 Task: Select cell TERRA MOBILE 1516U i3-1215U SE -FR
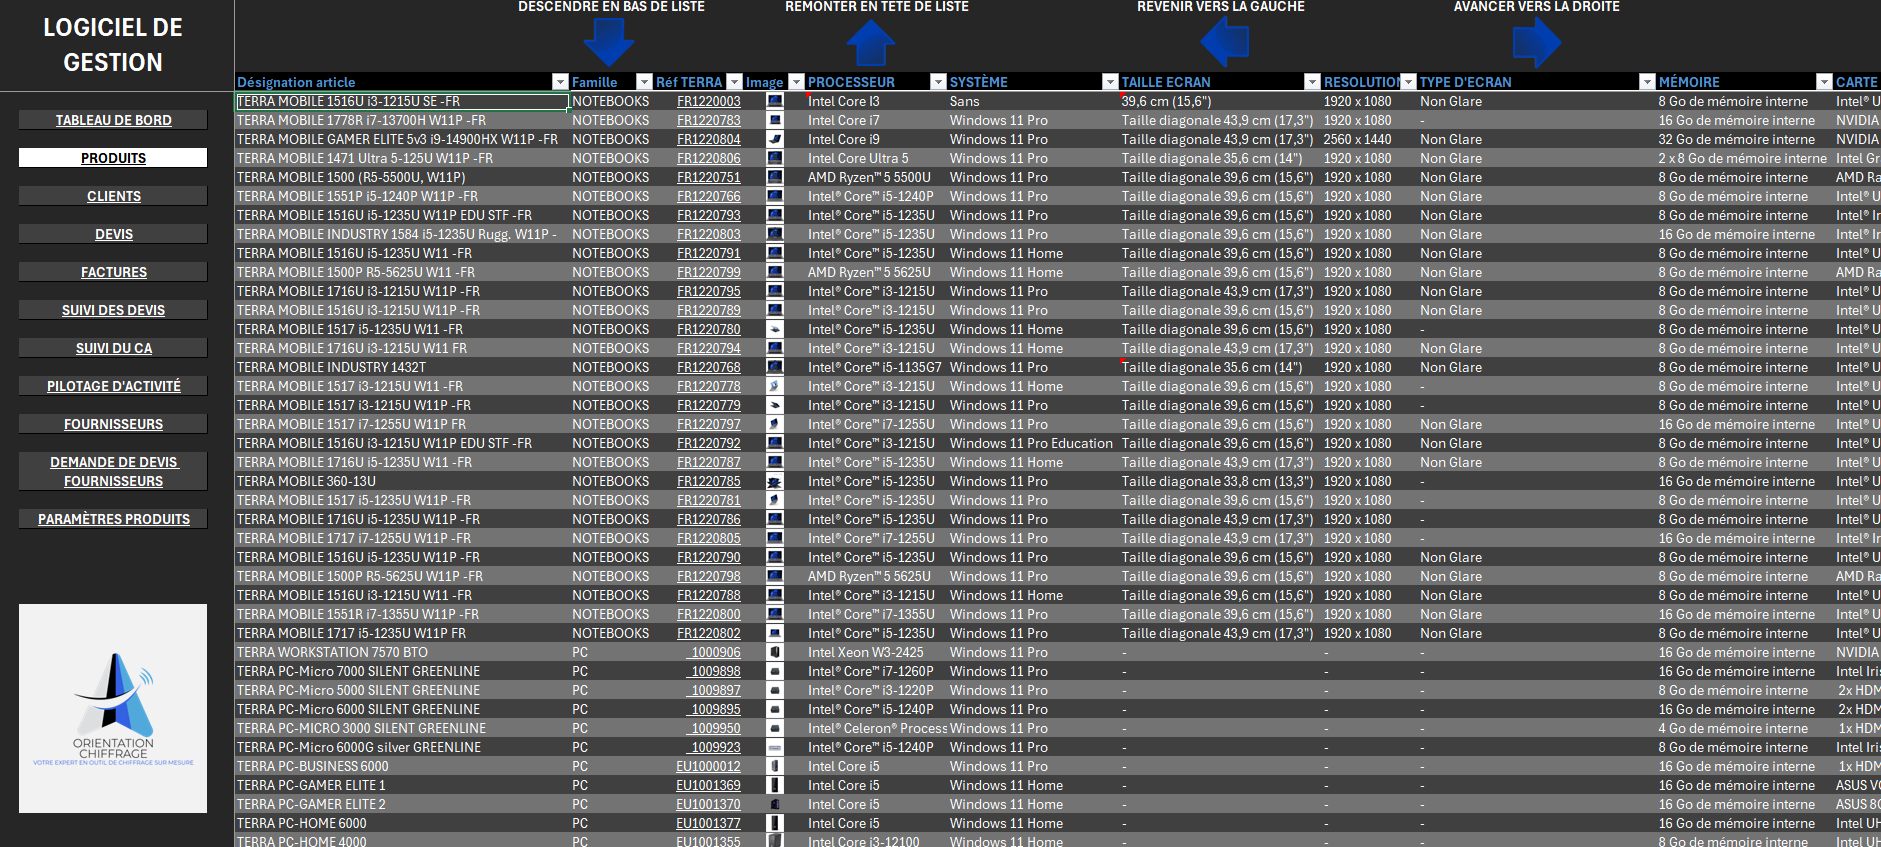coord(402,101)
